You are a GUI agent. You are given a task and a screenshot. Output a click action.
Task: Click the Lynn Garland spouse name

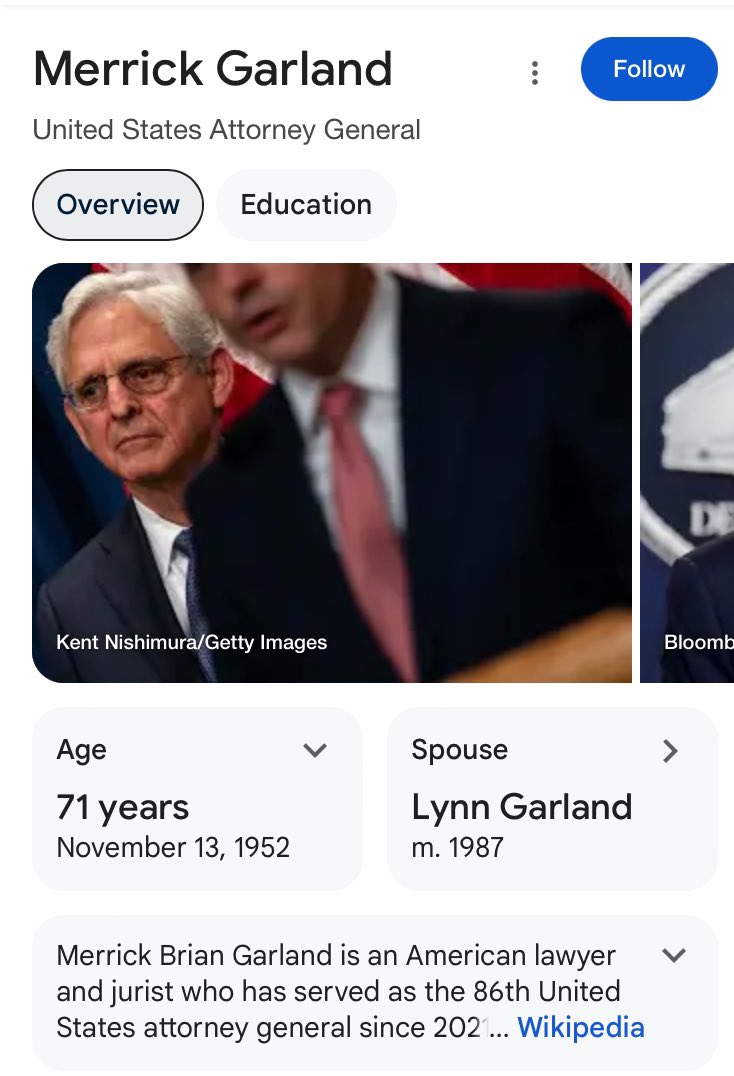(x=521, y=807)
